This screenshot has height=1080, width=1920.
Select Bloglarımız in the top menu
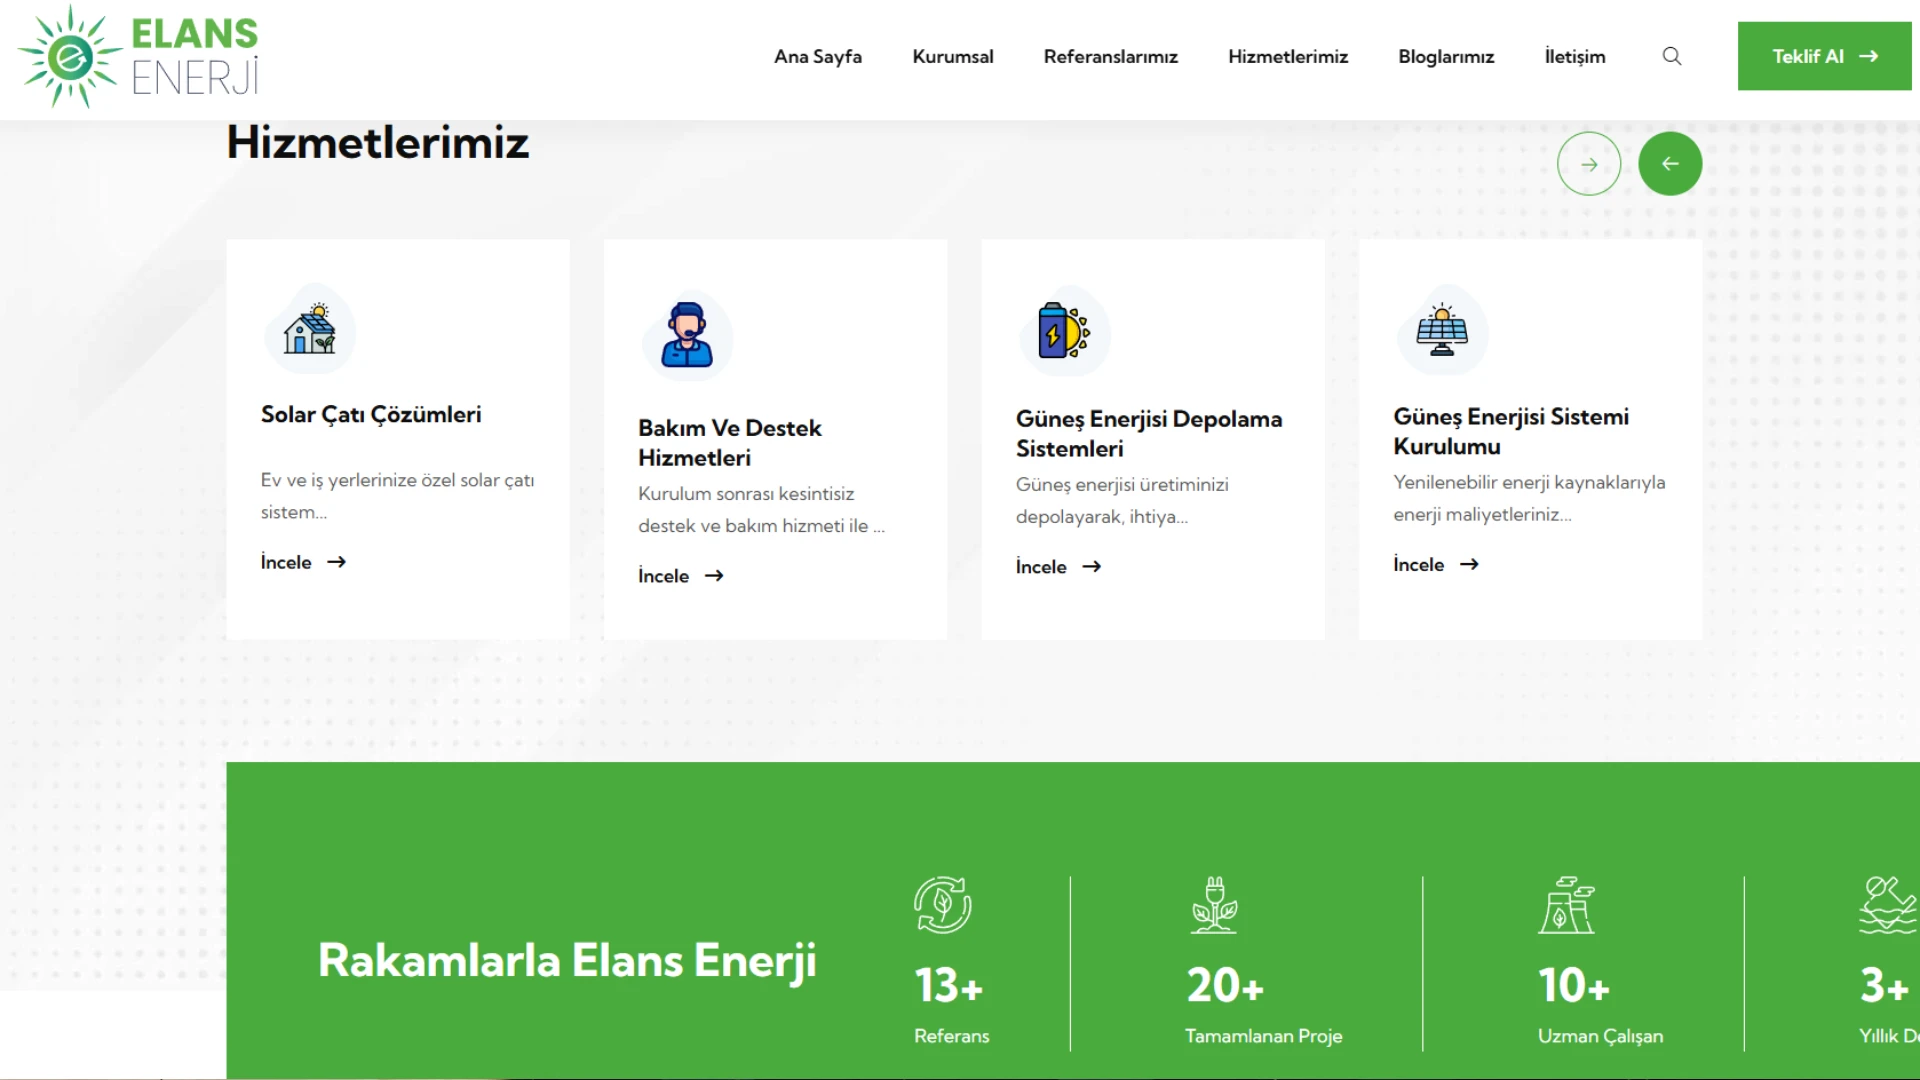coord(1445,57)
